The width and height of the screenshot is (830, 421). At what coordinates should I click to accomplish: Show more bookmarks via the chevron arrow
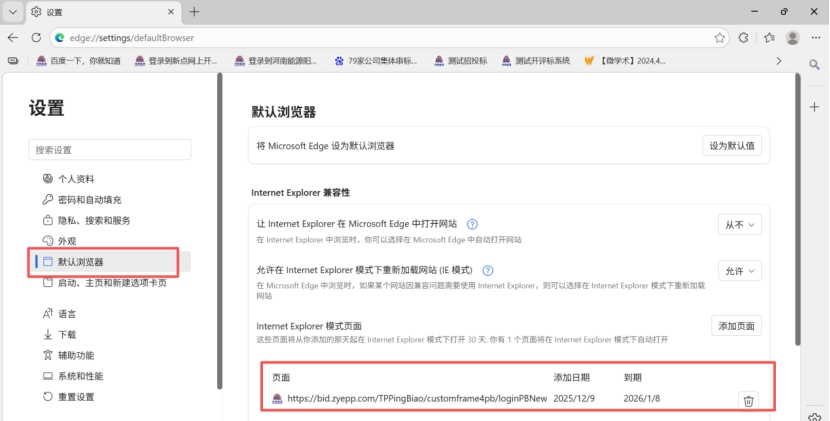pyautogui.click(x=779, y=61)
